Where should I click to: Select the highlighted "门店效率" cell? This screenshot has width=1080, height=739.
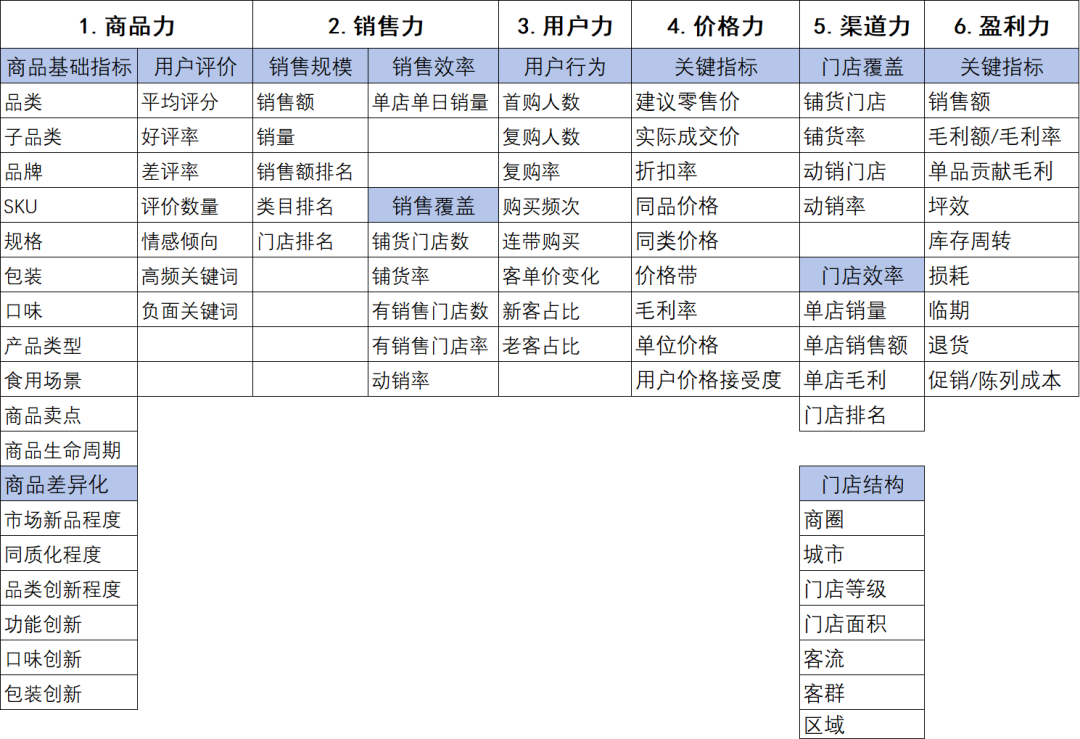pos(862,275)
